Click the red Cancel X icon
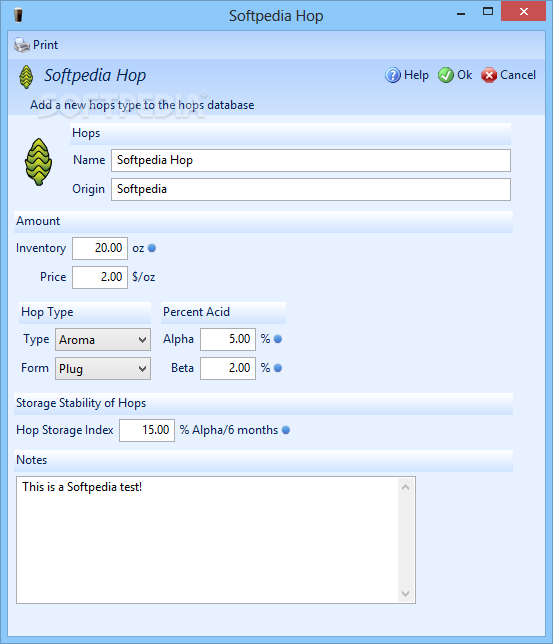Viewport: 553px width, 644px height. tap(489, 75)
